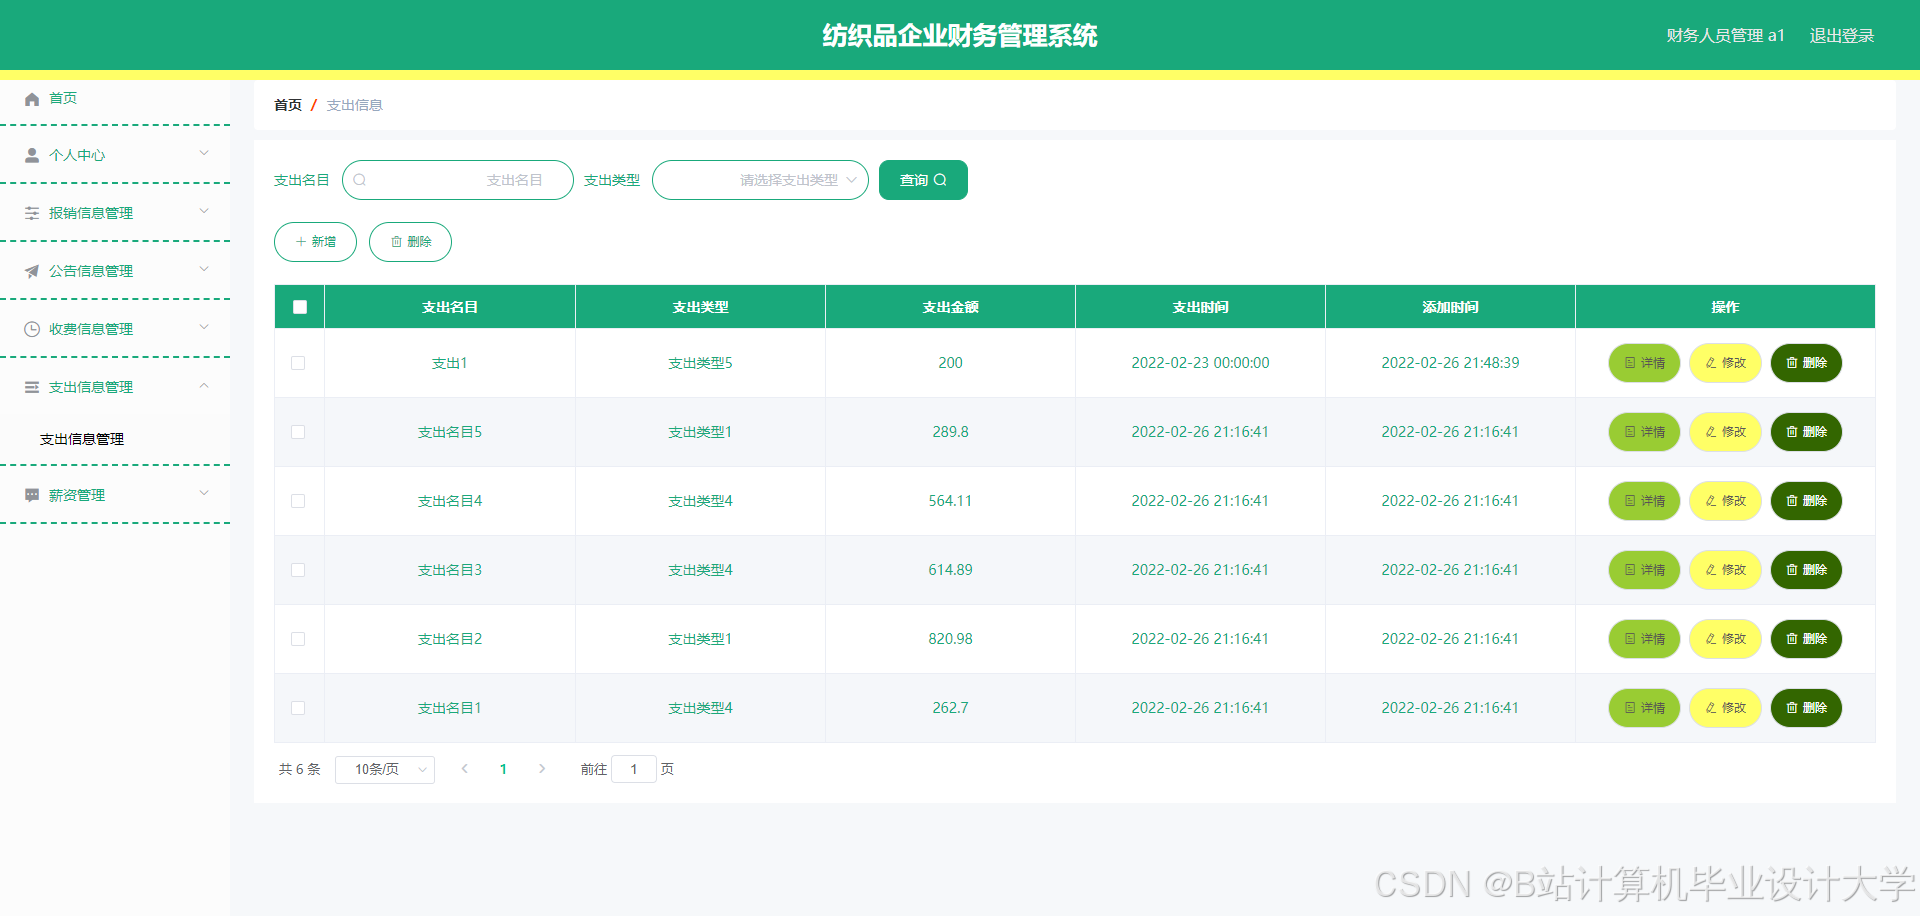Click the 退出登录 logout link
Viewport: 1920px width, 916px height.
pyautogui.click(x=1841, y=36)
